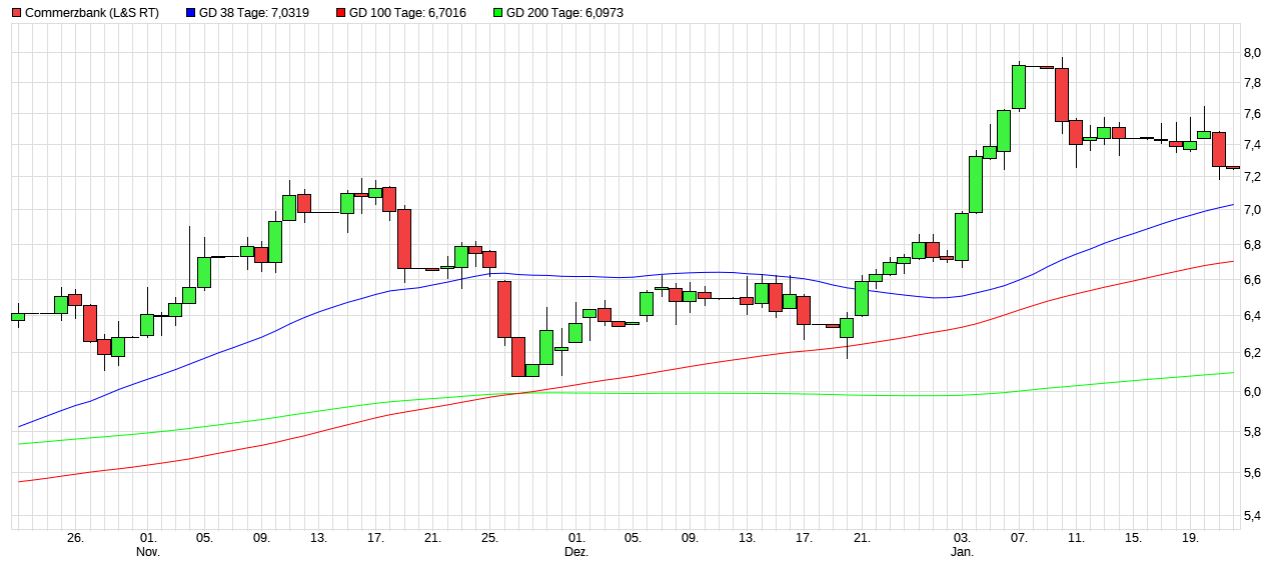The width and height of the screenshot is (1283, 566).
Task: Click the '25.' date axis label
Action: [490, 538]
